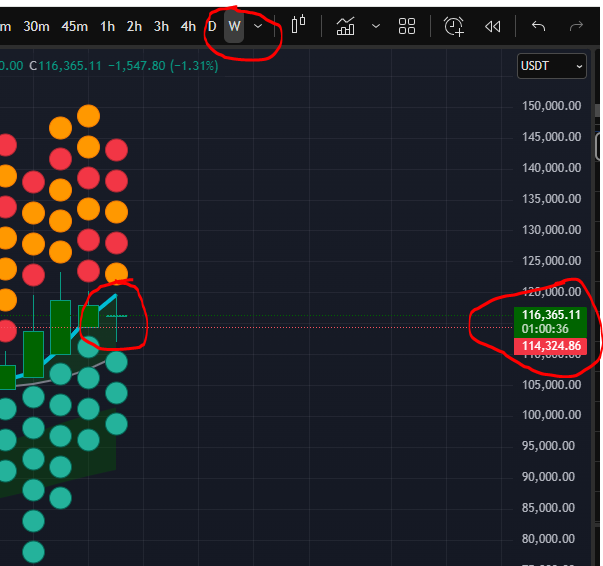Click the −1,547.80 (−1.31%) change text
The height and width of the screenshot is (566, 603).
coord(163,66)
